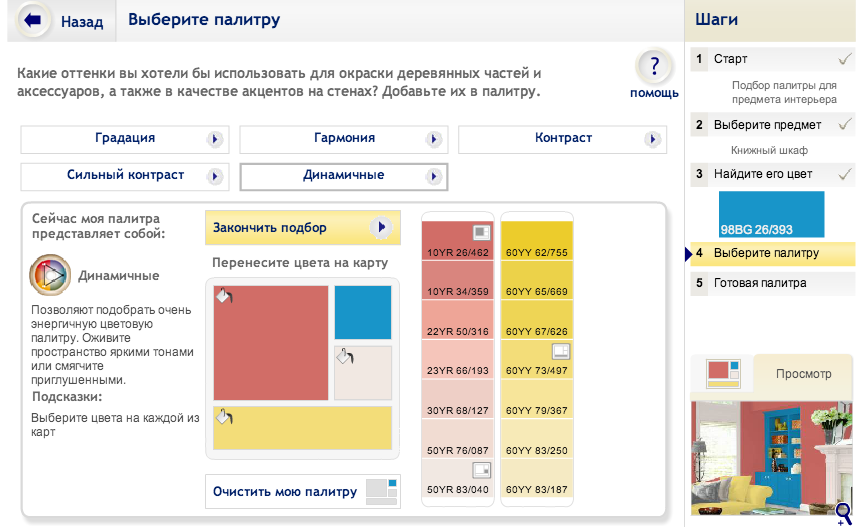Click the palette icon on Очистить мою палитру
This screenshot has width=859, height=527.
(x=381, y=490)
